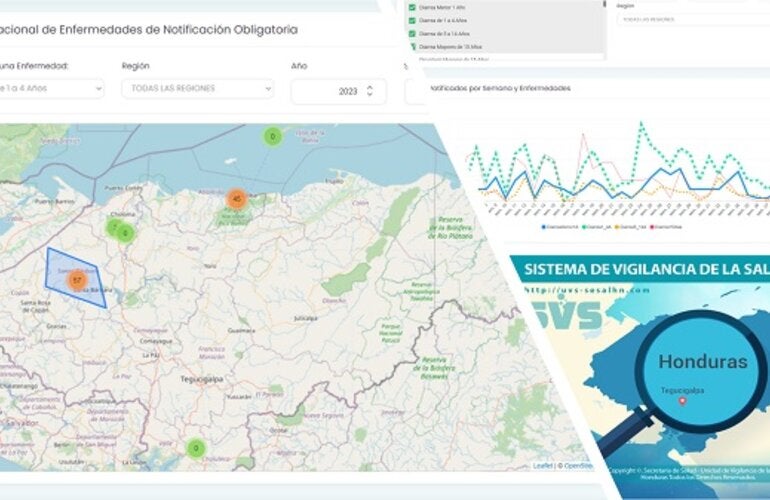Click the La Paz city label on the map
Image resolution: width=770 pixels, height=500 pixels.
click(151, 355)
